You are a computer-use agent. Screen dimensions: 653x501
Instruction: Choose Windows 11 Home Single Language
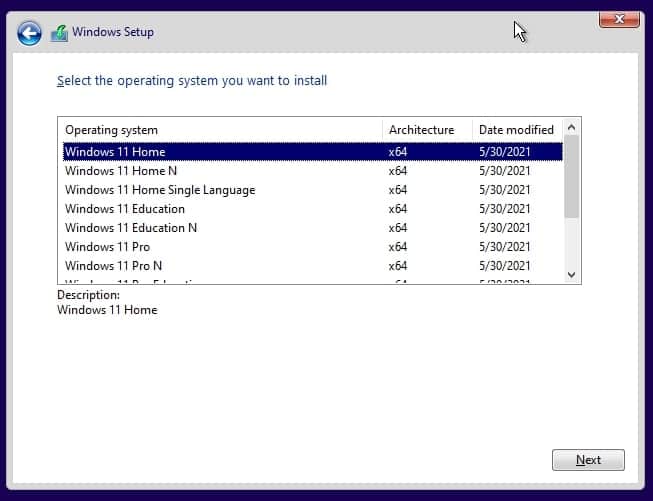point(160,190)
